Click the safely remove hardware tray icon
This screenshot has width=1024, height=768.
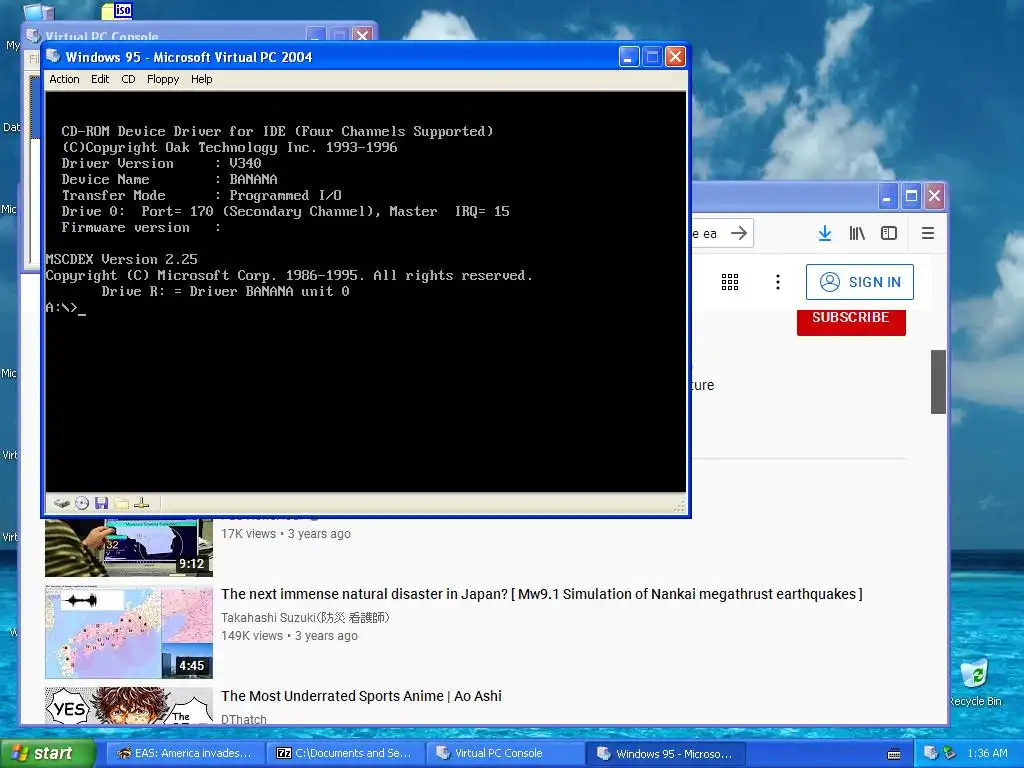pyautogui.click(x=949, y=754)
